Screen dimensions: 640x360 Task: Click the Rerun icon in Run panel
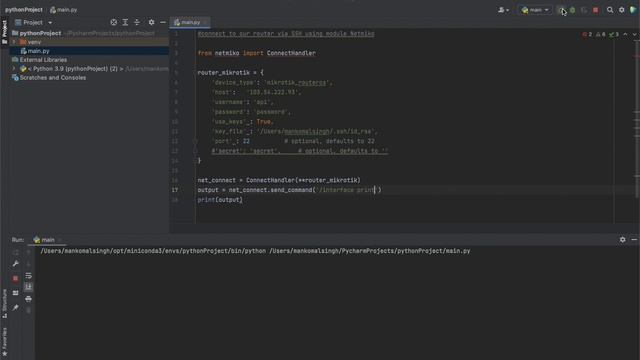point(16,252)
